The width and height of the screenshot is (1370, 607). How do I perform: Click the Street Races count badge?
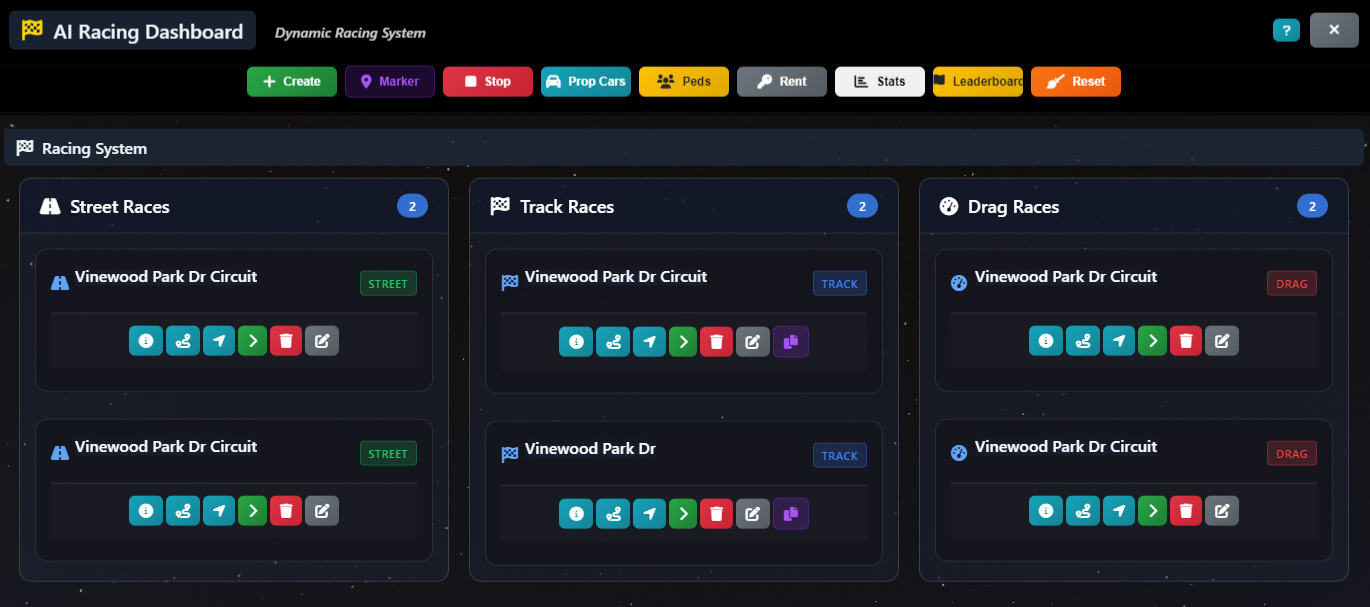click(412, 205)
